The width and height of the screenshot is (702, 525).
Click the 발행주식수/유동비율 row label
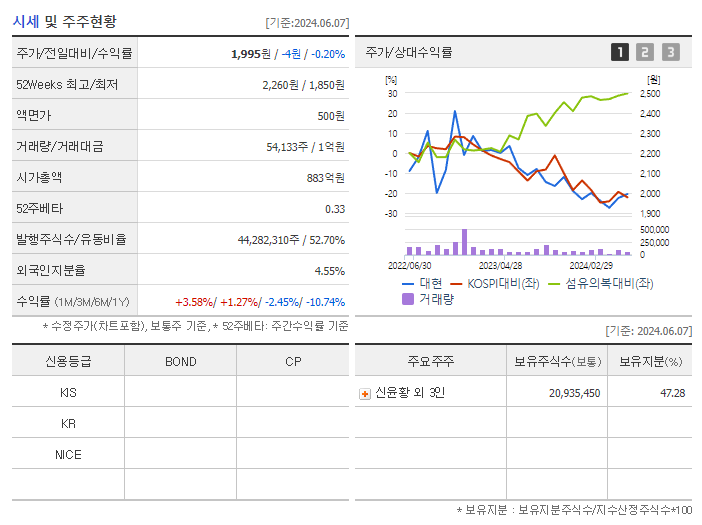[x=71, y=239]
